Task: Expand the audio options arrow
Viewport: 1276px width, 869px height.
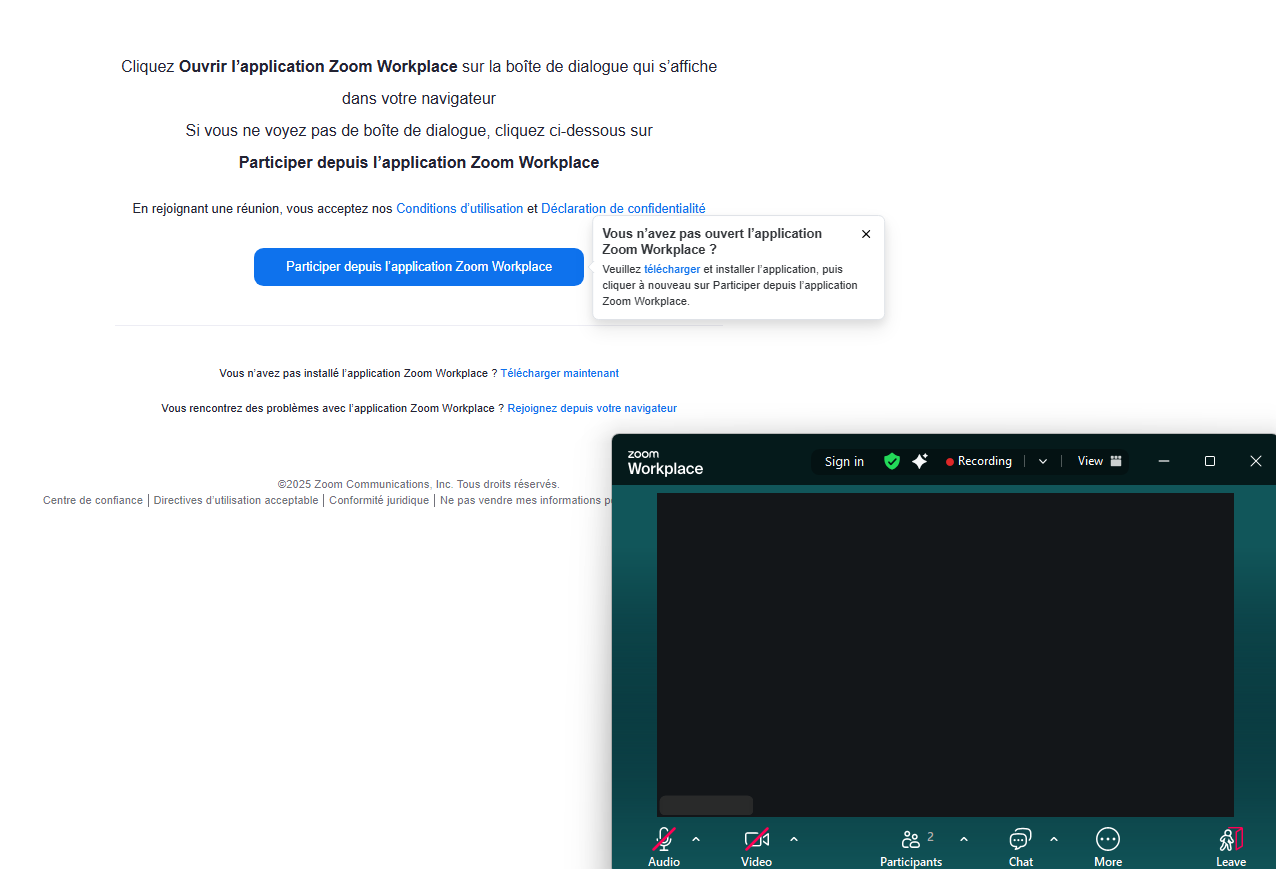Action: pyautogui.click(x=696, y=839)
